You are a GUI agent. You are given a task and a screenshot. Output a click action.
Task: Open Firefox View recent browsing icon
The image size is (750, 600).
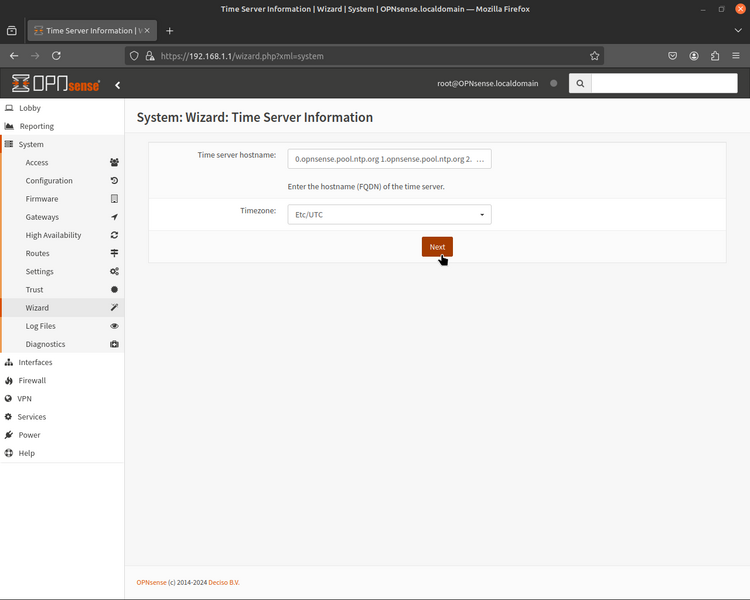coord(12,31)
